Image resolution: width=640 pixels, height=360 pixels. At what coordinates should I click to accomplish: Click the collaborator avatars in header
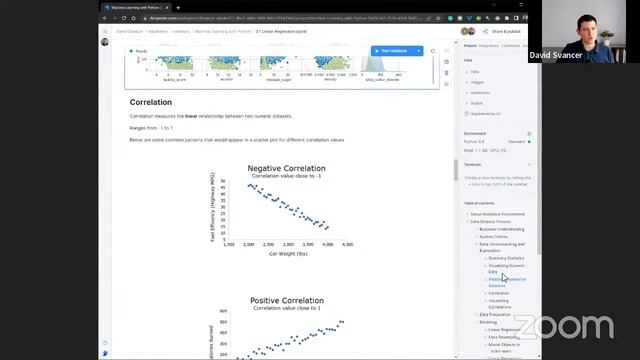click(468, 31)
